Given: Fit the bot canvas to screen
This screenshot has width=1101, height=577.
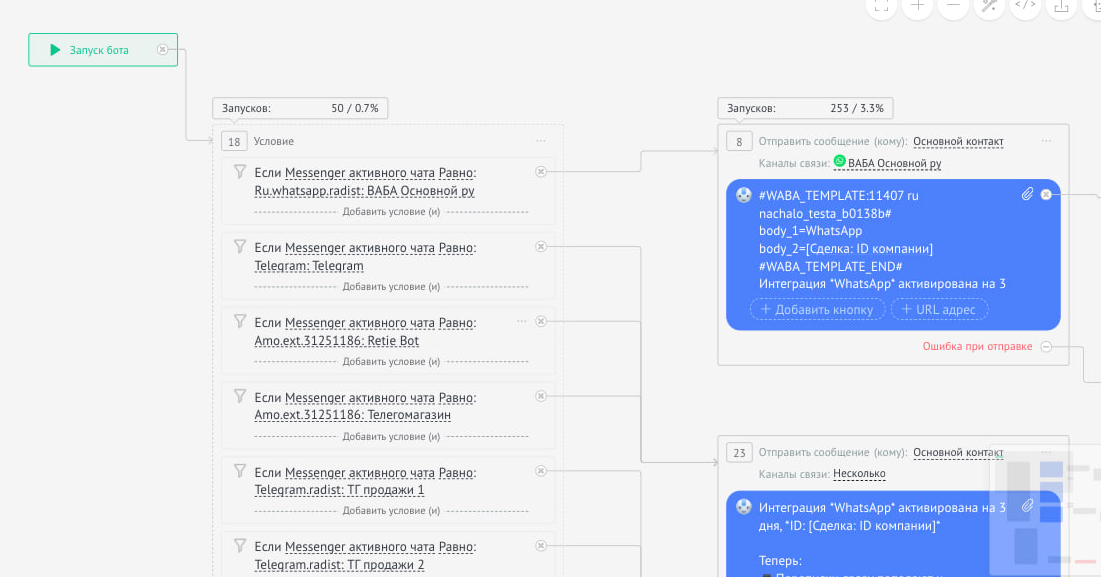Looking at the screenshot, I should pos(881,7).
